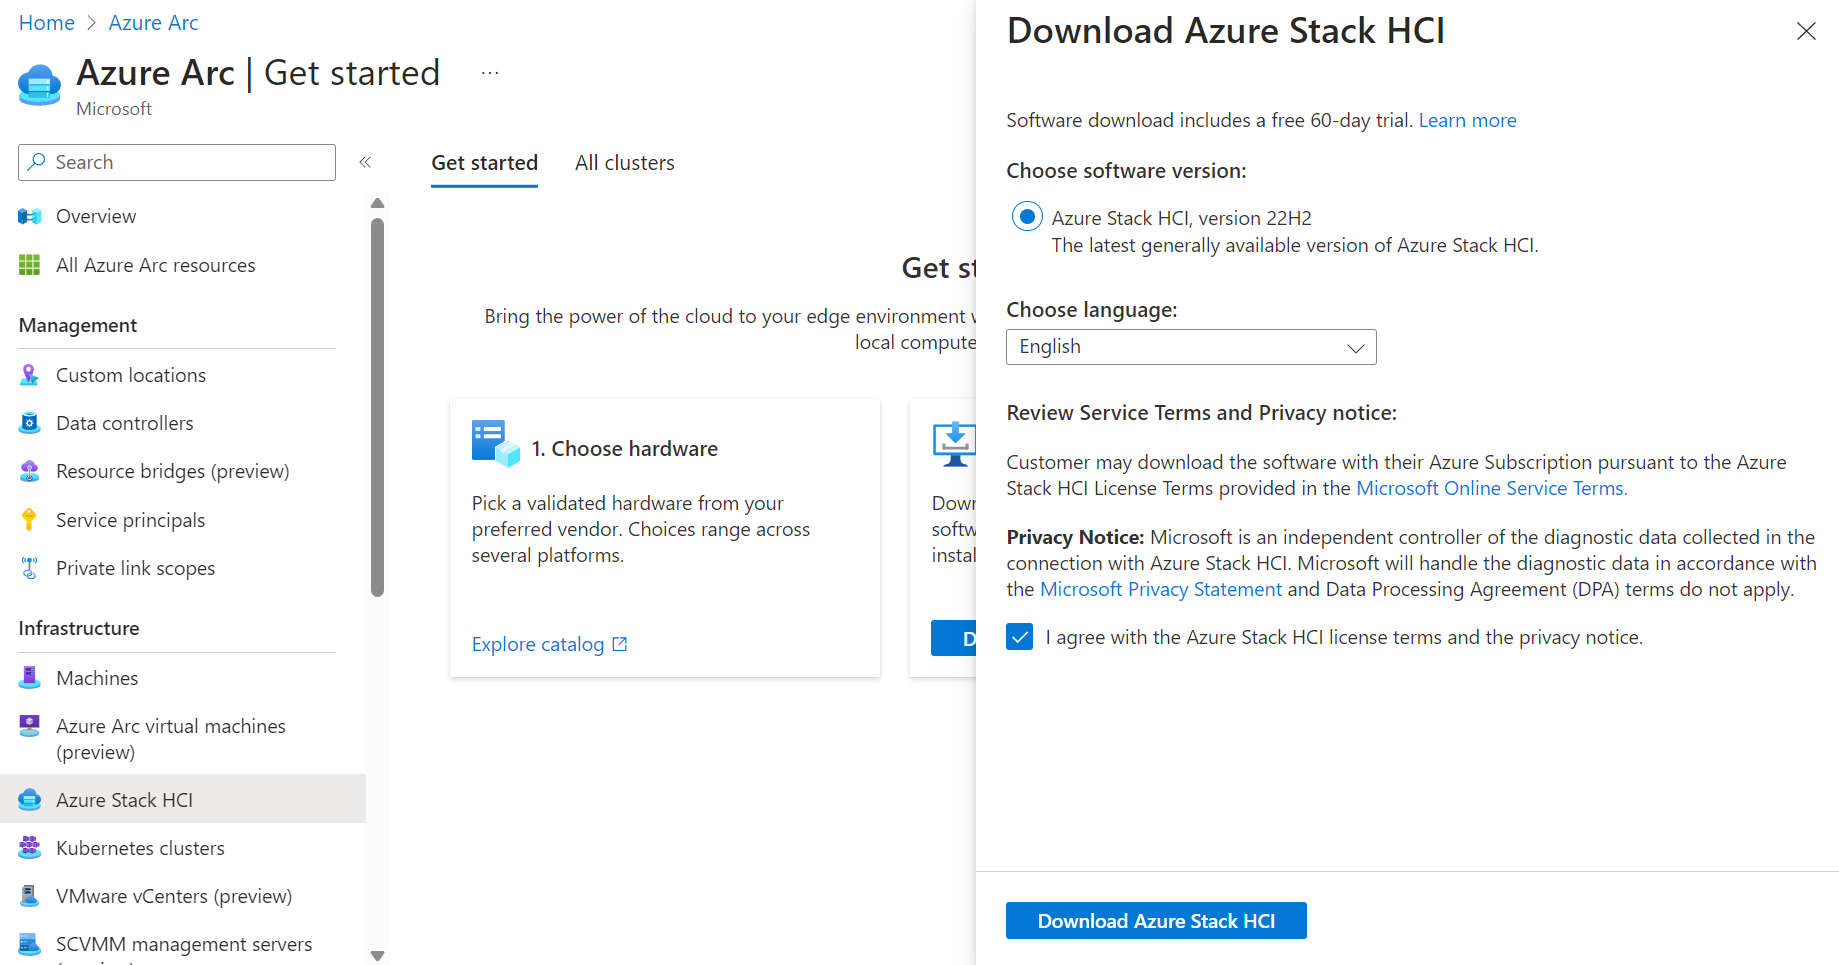Collapse the sidebar navigation menu
The image size is (1839, 965).
click(x=366, y=162)
